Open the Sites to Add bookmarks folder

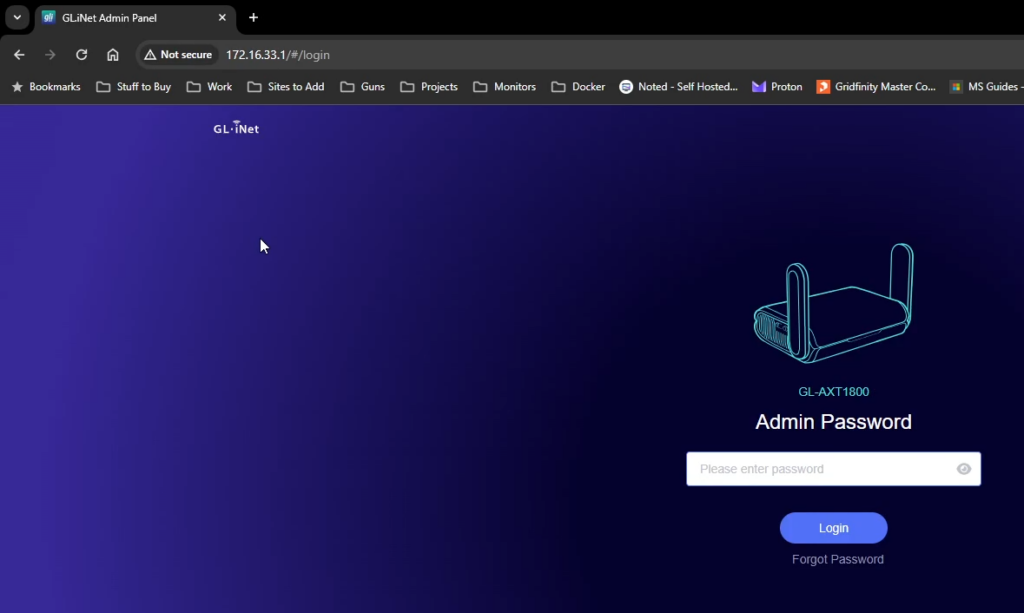pos(285,87)
